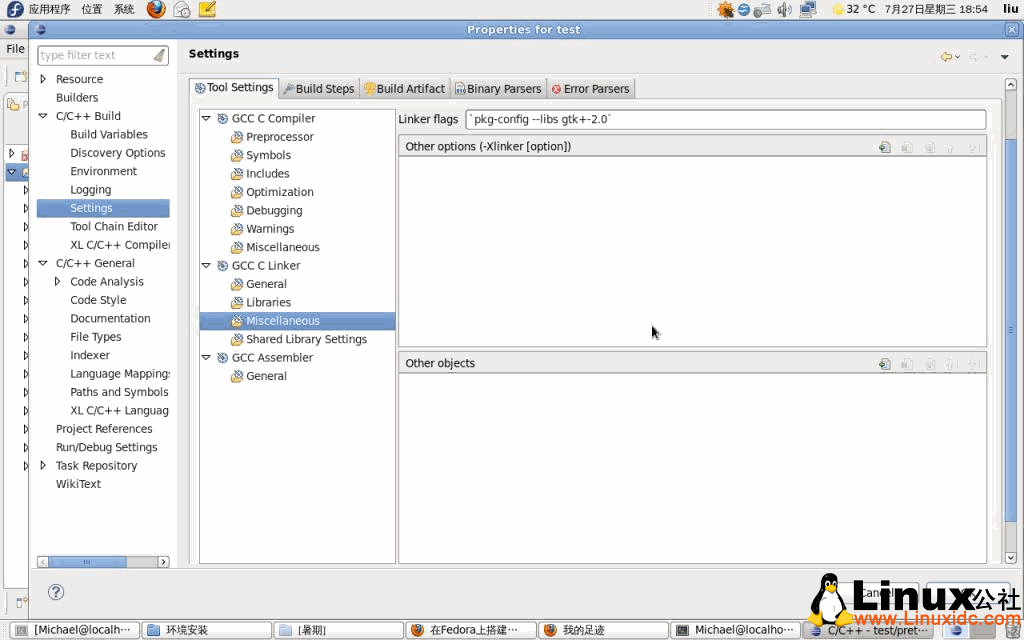Click the Add icon in Other objects section
1024x640 pixels.
[884, 363]
